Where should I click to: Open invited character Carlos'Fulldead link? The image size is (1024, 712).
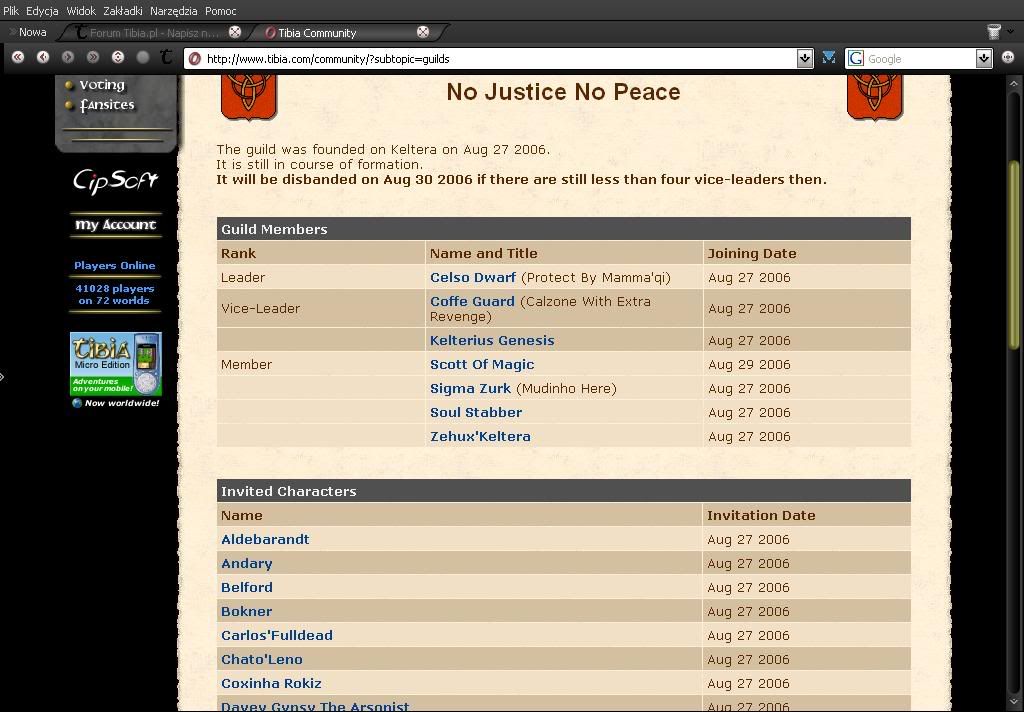tap(277, 636)
